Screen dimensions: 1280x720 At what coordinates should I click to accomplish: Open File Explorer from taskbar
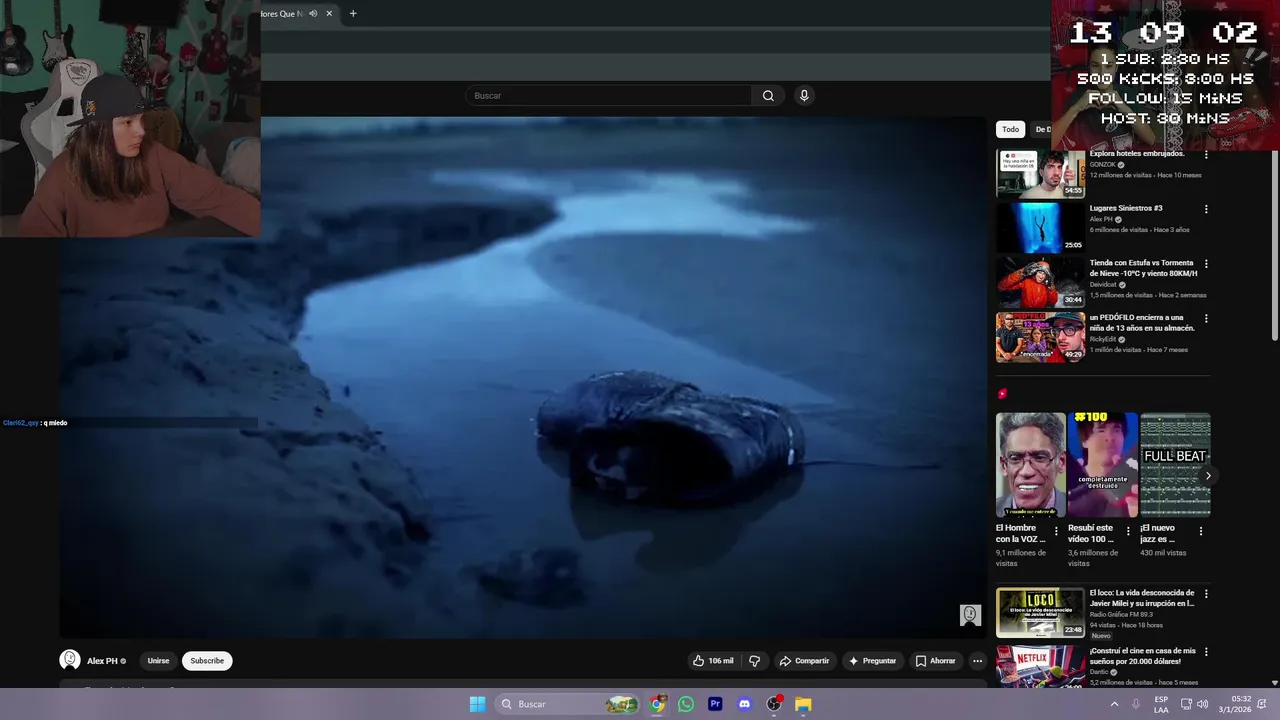click(803, 704)
